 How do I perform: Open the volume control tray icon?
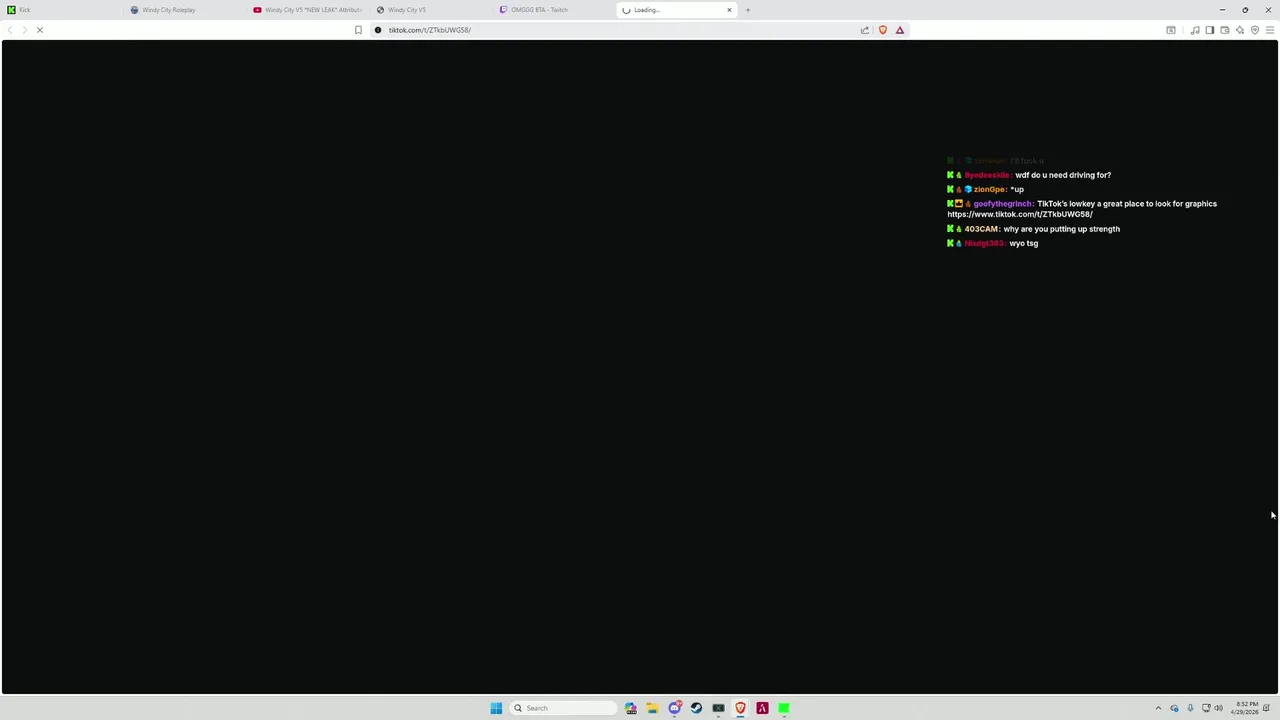tap(1218, 708)
